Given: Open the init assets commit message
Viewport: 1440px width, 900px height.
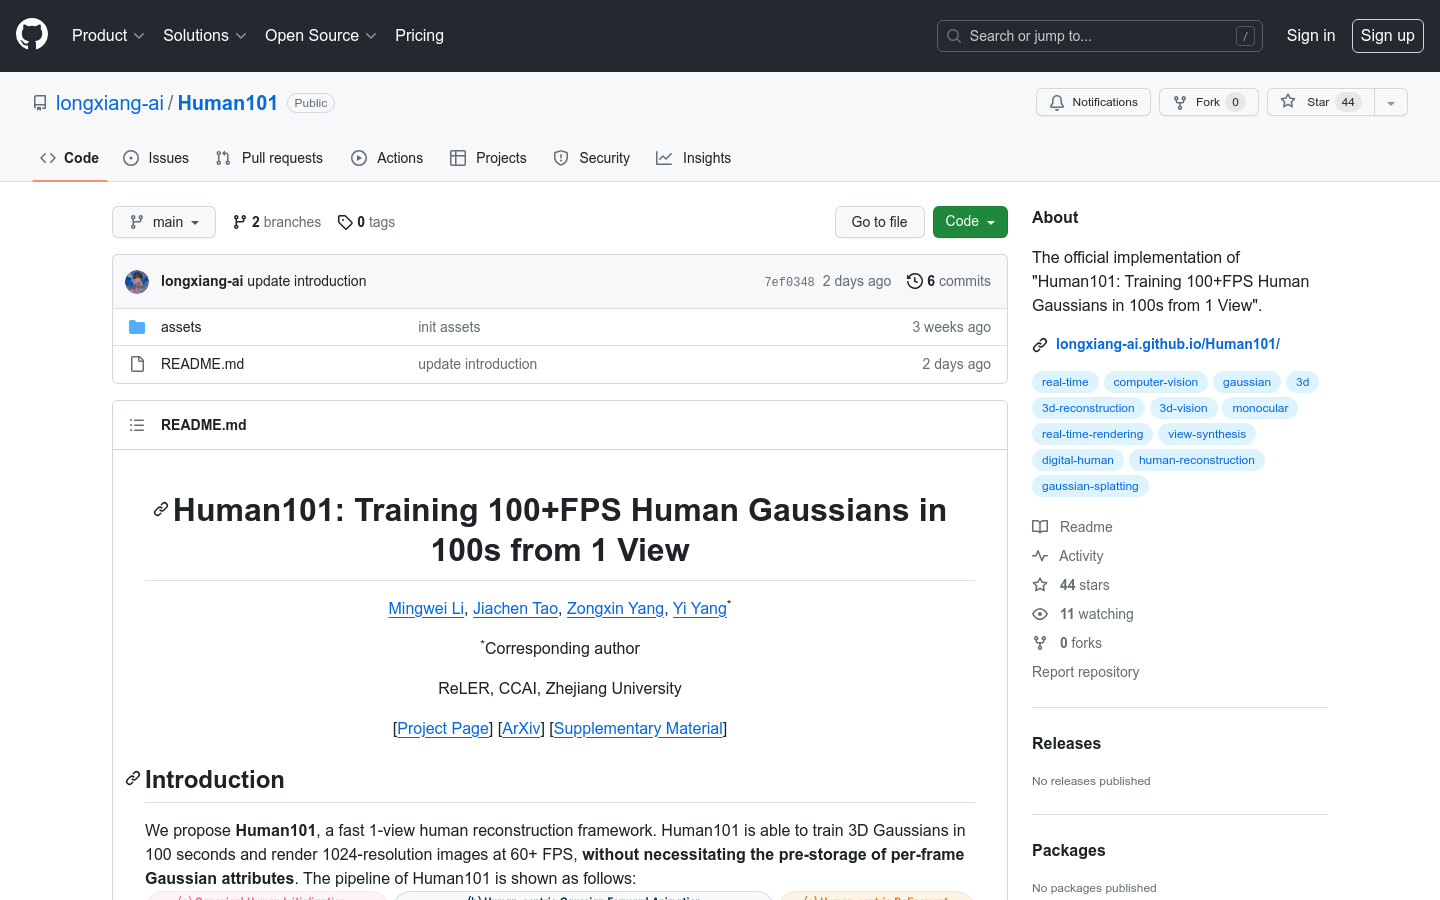Looking at the screenshot, I should (x=449, y=327).
